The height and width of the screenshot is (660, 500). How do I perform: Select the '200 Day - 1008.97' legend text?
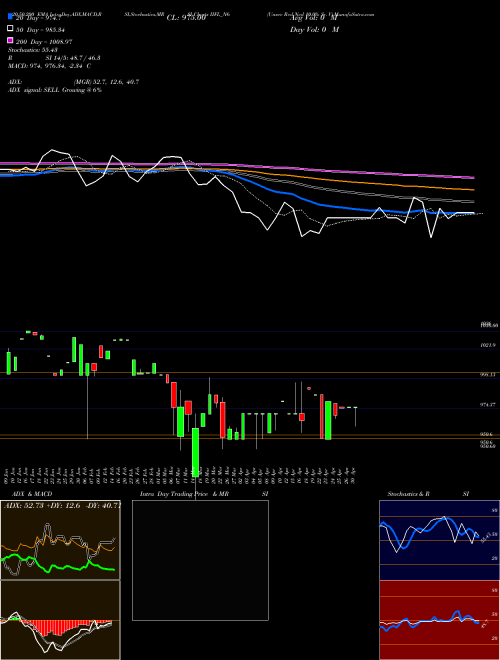[44, 42]
